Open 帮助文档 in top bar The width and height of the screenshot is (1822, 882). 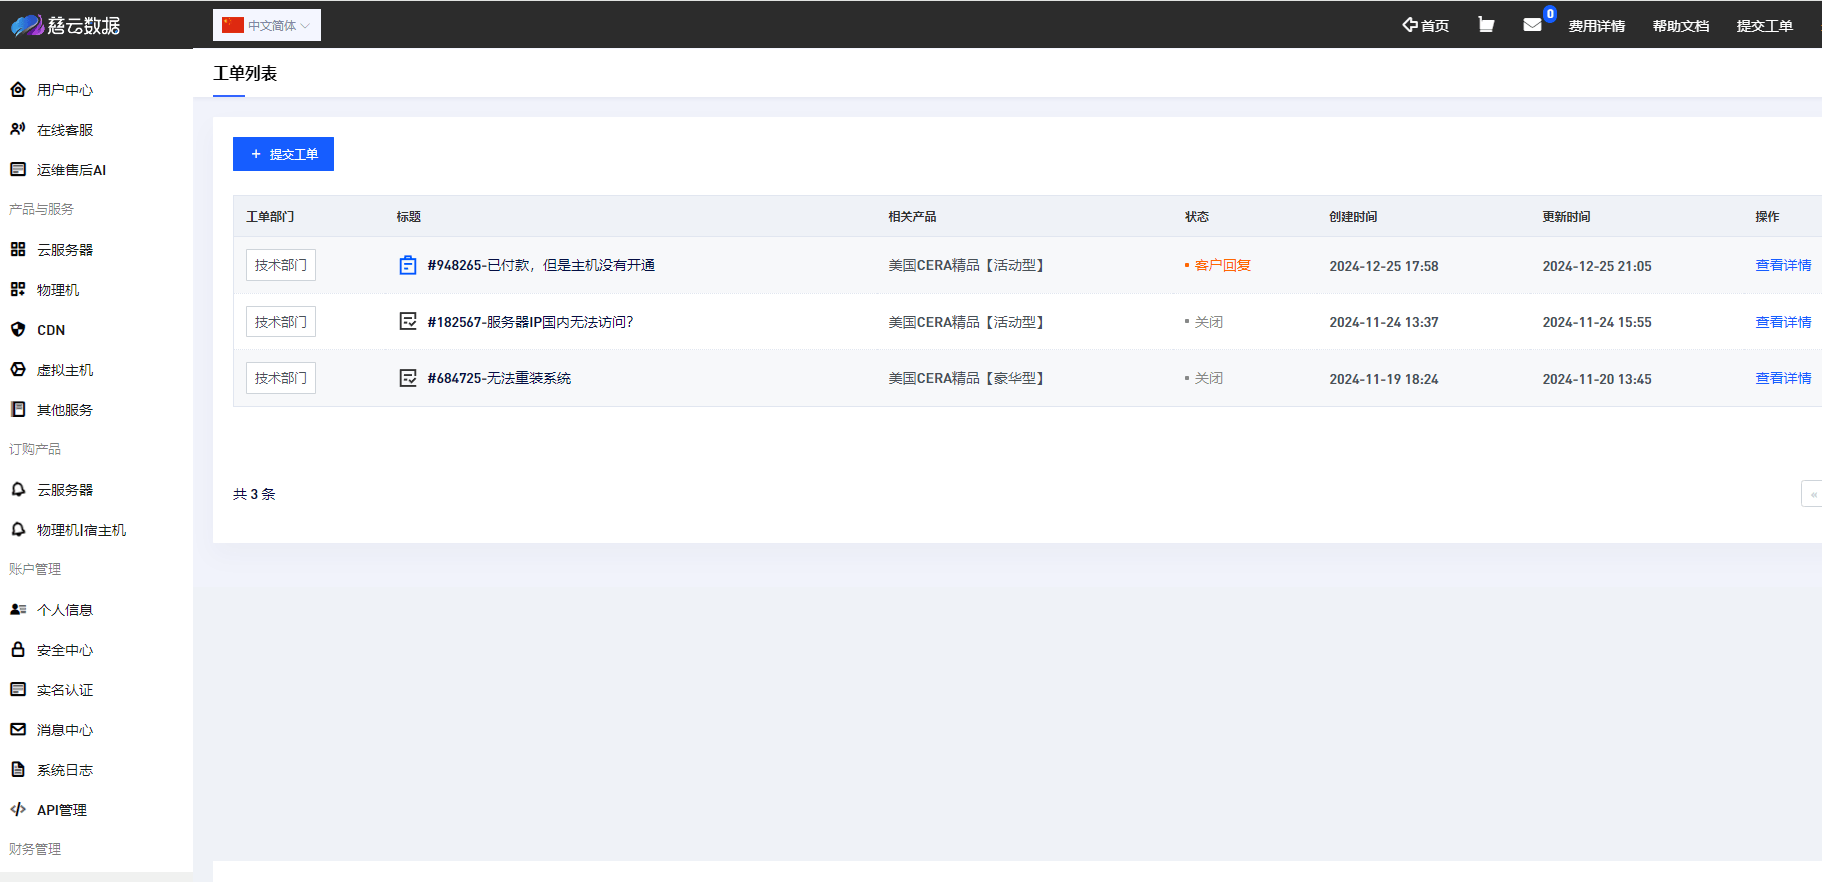tap(1680, 26)
